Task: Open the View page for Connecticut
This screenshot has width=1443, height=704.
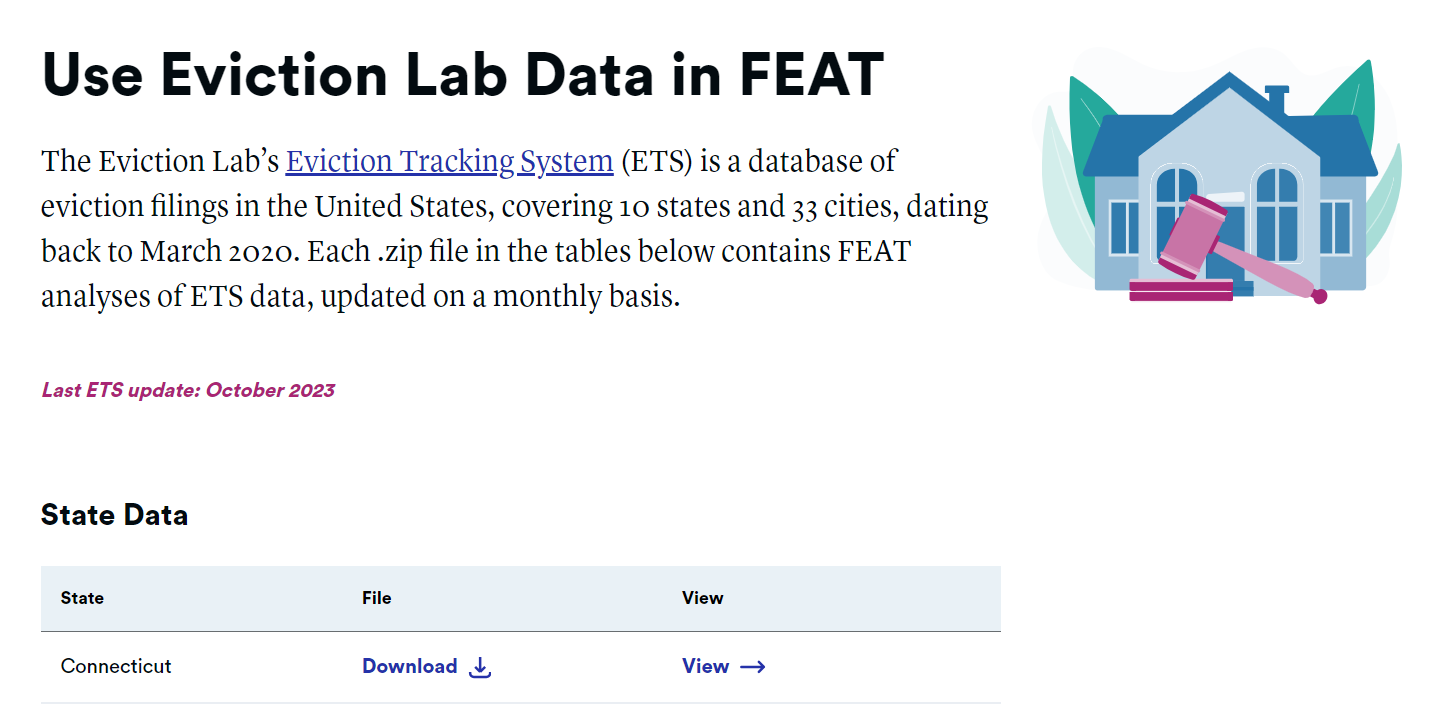Action: pos(705,666)
